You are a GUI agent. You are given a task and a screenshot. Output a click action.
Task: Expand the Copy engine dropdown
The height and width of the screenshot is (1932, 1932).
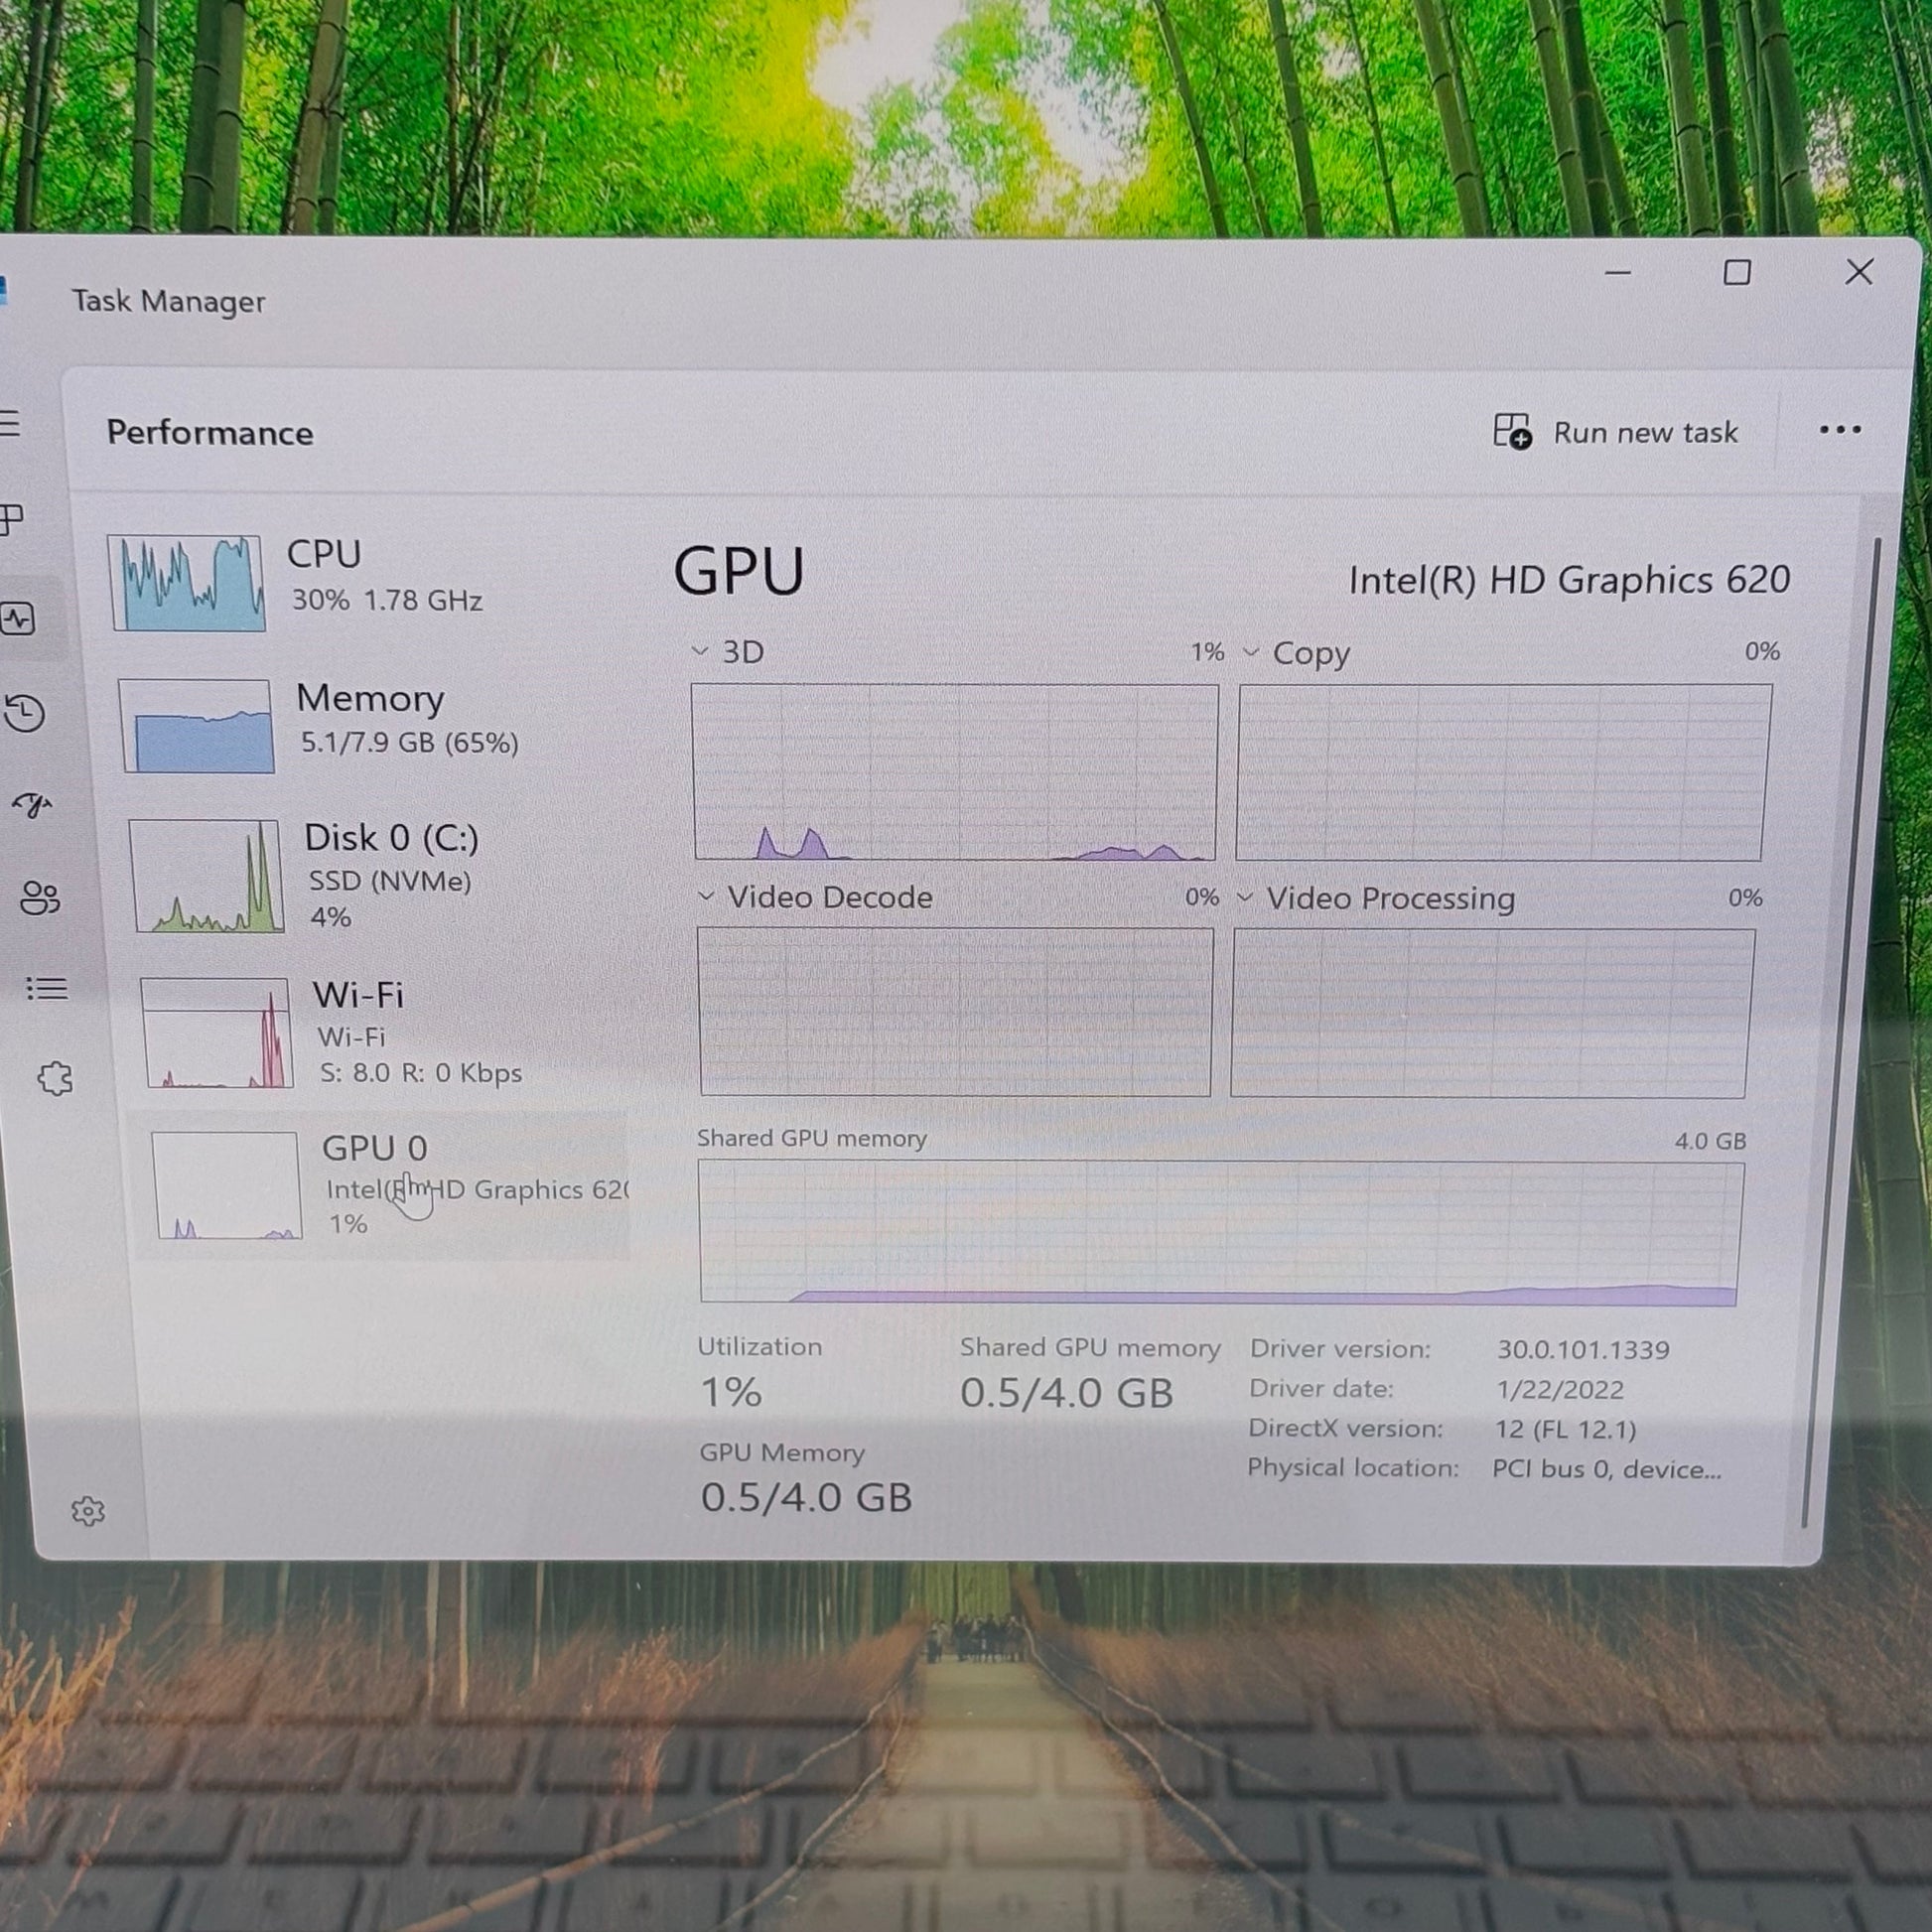pyautogui.click(x=1250, y=652)
